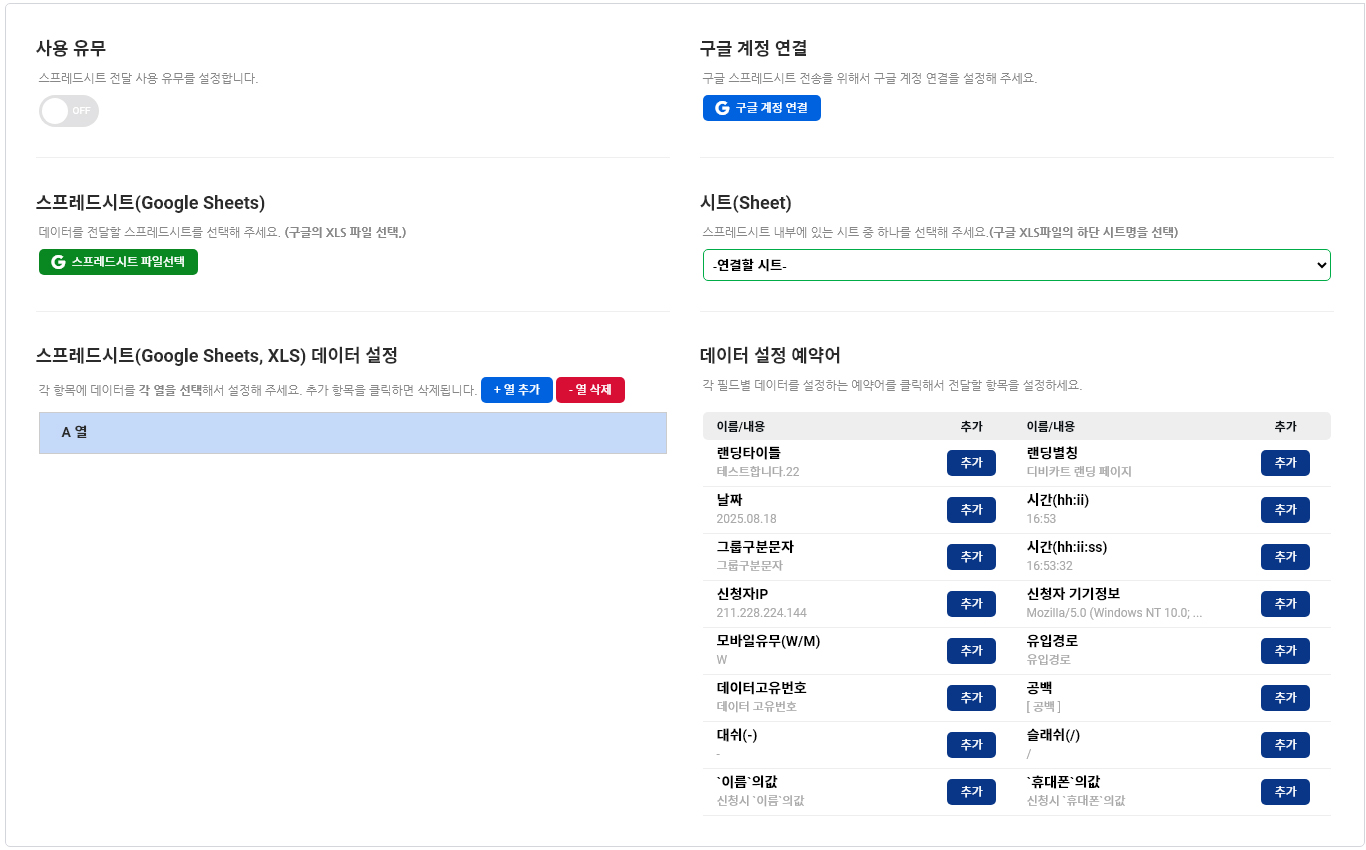Add the 신청자 기기정보 reserved word
Viewport: 1366px width, 850px height.
click(1284, 604)
